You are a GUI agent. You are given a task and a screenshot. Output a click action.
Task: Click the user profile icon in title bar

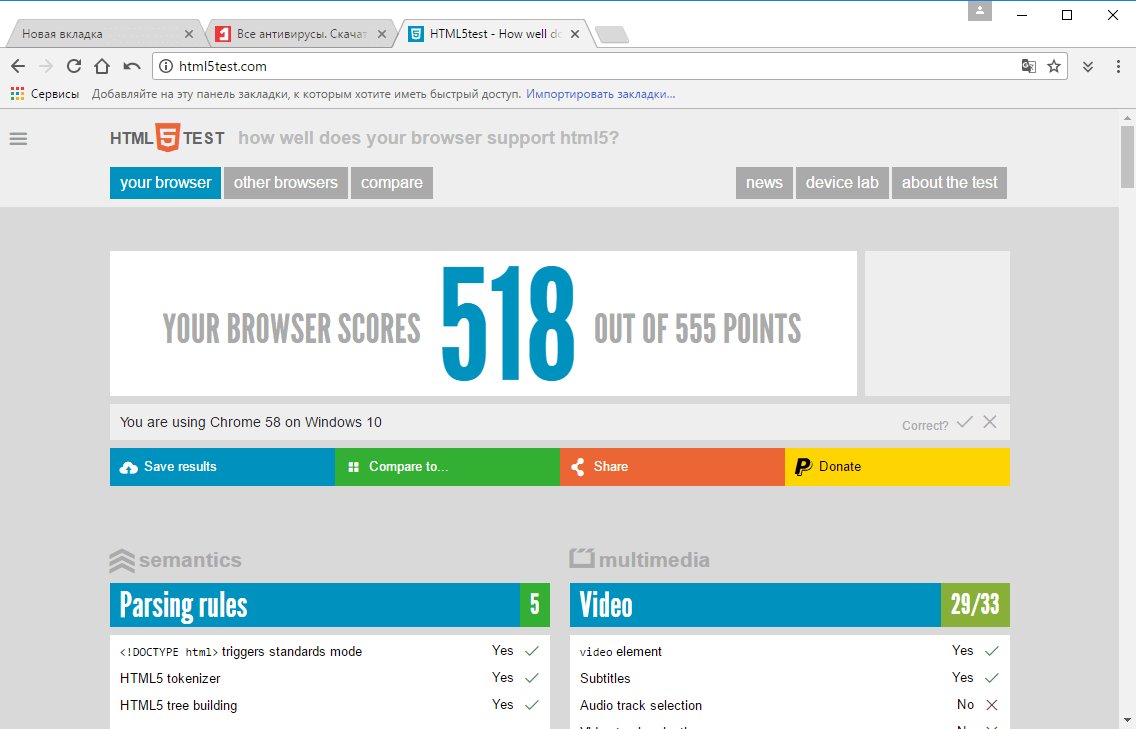[980, 11]
